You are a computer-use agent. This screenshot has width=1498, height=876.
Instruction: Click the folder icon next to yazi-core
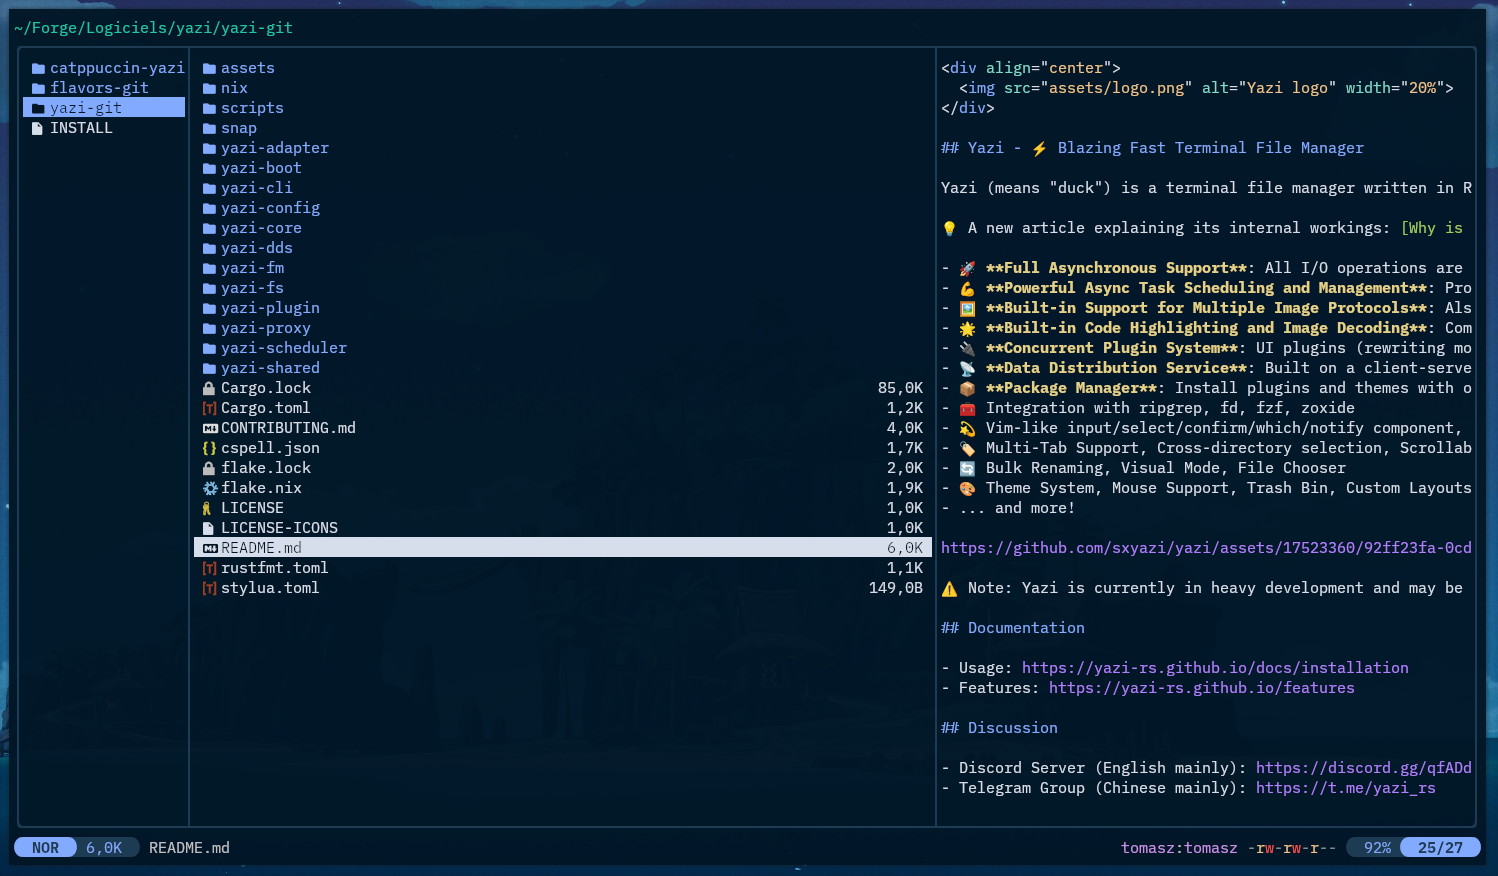pyautogui.click(x=209, y=228)
